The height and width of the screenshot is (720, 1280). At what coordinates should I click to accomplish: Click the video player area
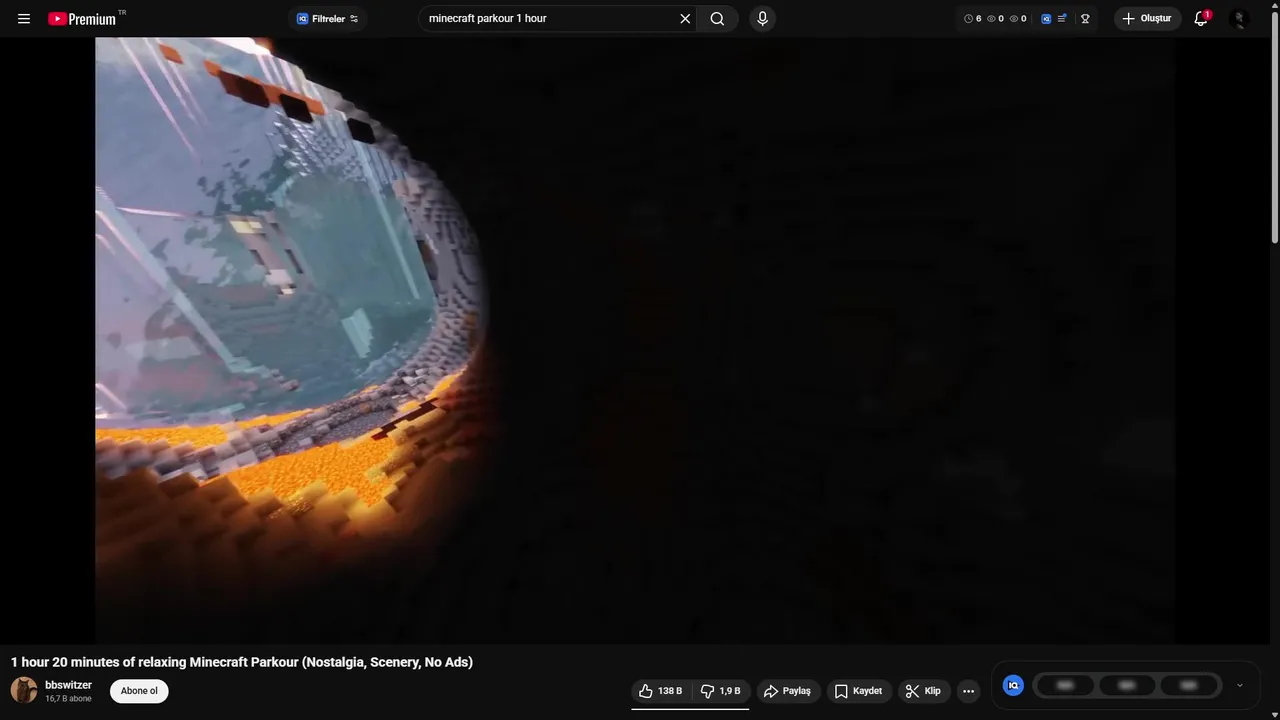point(634,340)
